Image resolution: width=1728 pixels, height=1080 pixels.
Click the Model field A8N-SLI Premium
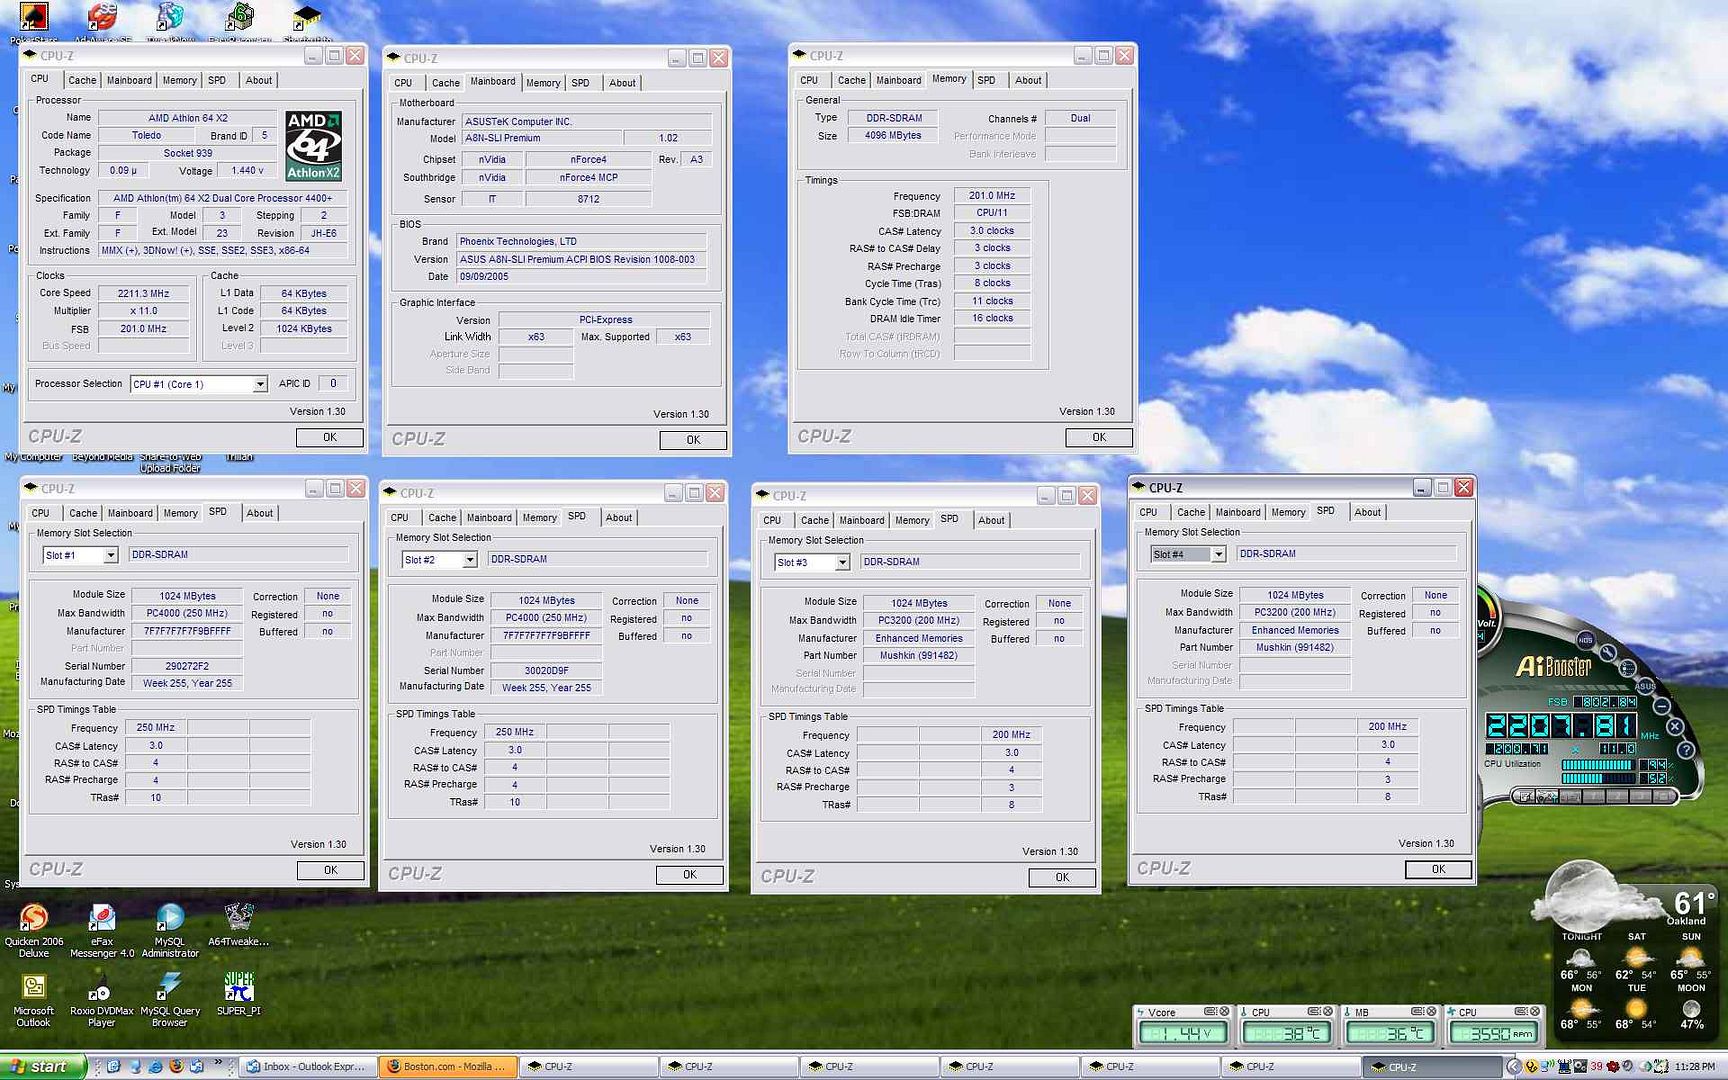click(542, 138)
